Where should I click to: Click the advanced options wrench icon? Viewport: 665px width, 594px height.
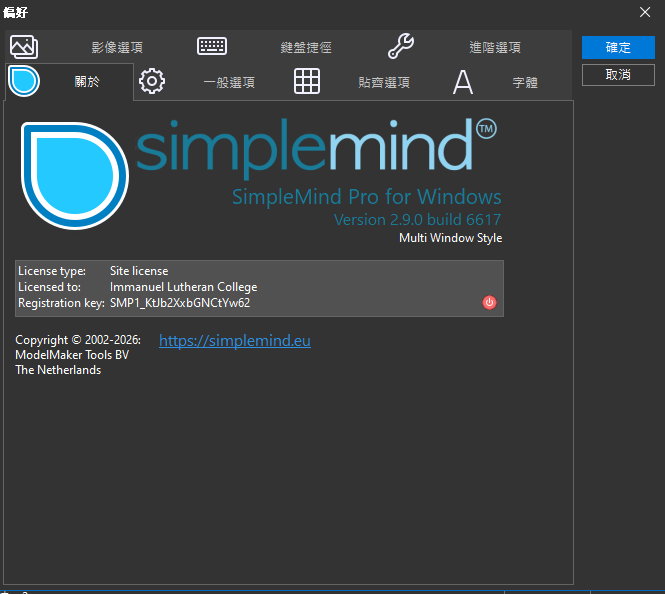[400, 46]
